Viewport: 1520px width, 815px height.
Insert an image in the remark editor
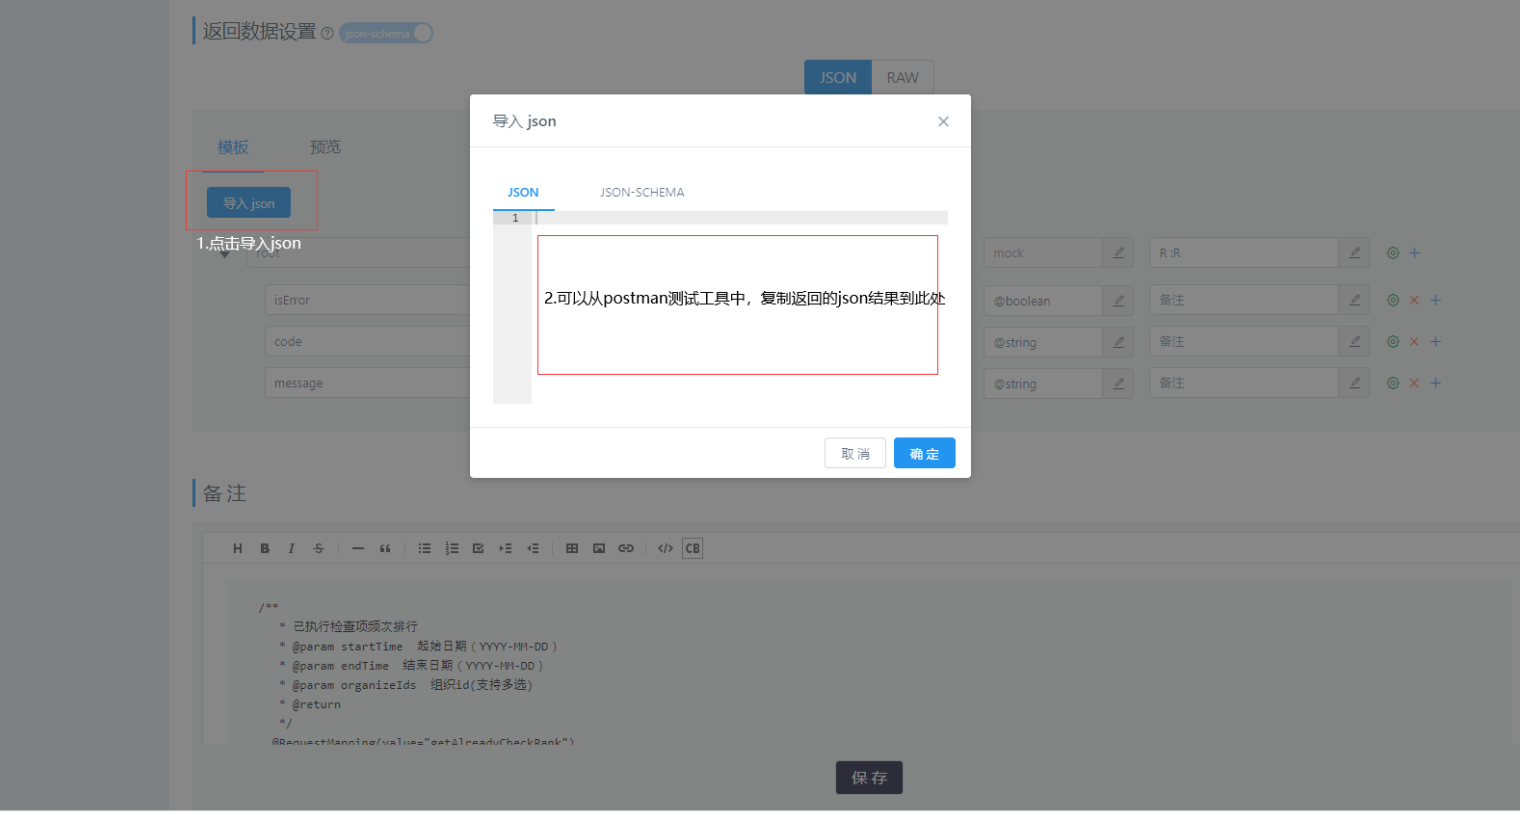click(x=598, y=547)
